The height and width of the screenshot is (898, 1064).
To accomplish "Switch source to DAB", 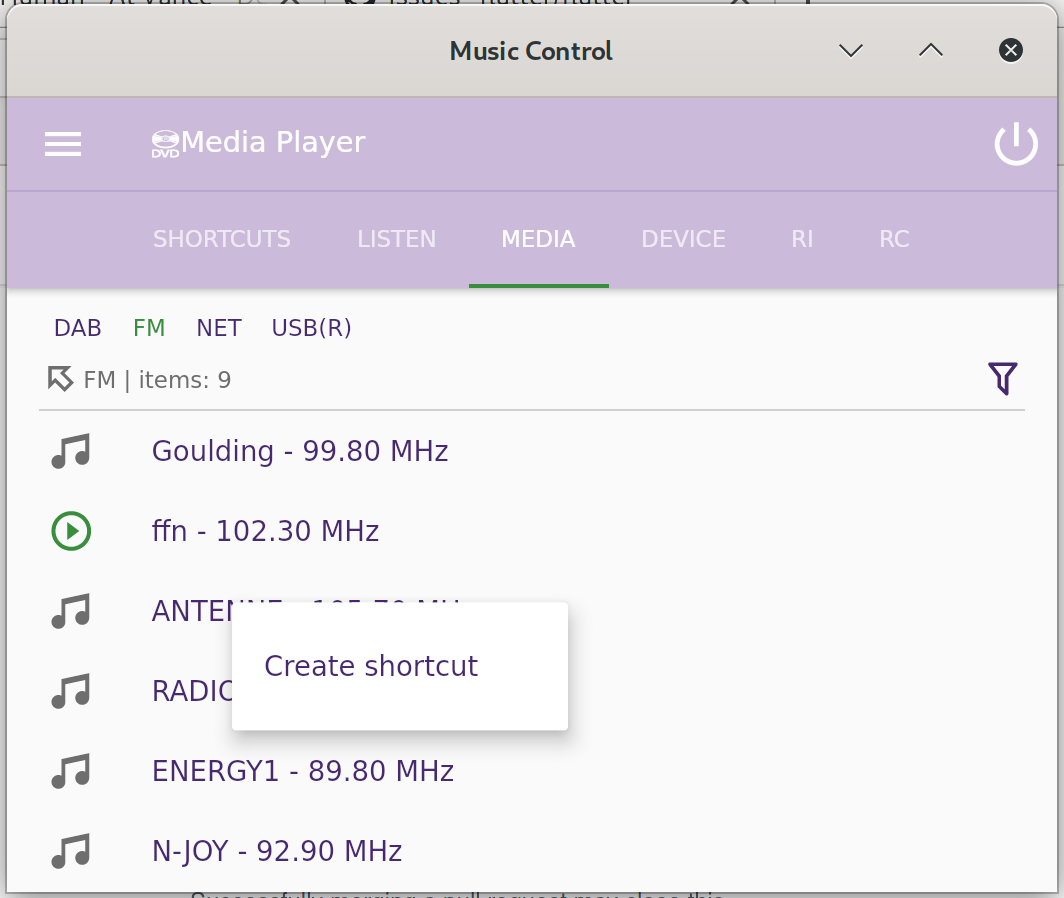I will 77,327.
